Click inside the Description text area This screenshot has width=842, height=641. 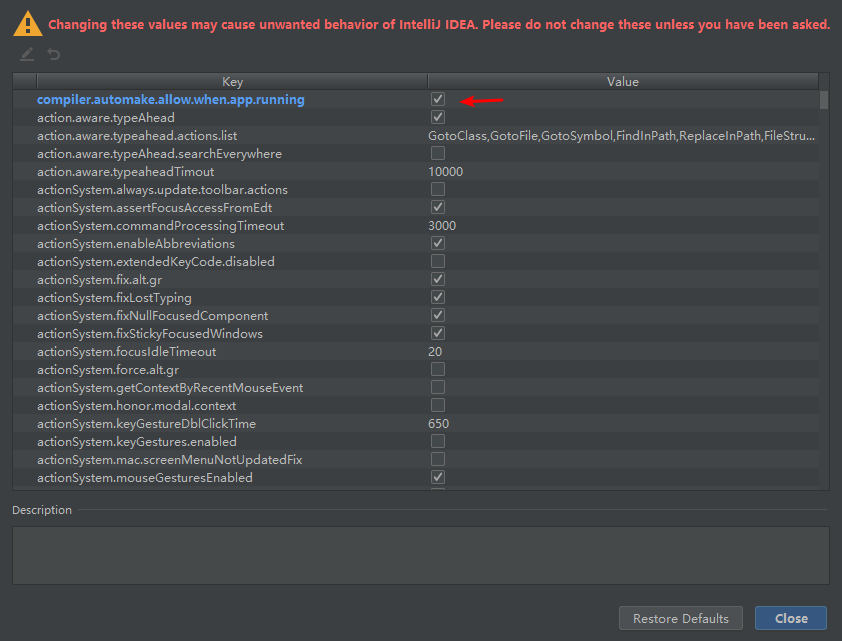[420, 555]
